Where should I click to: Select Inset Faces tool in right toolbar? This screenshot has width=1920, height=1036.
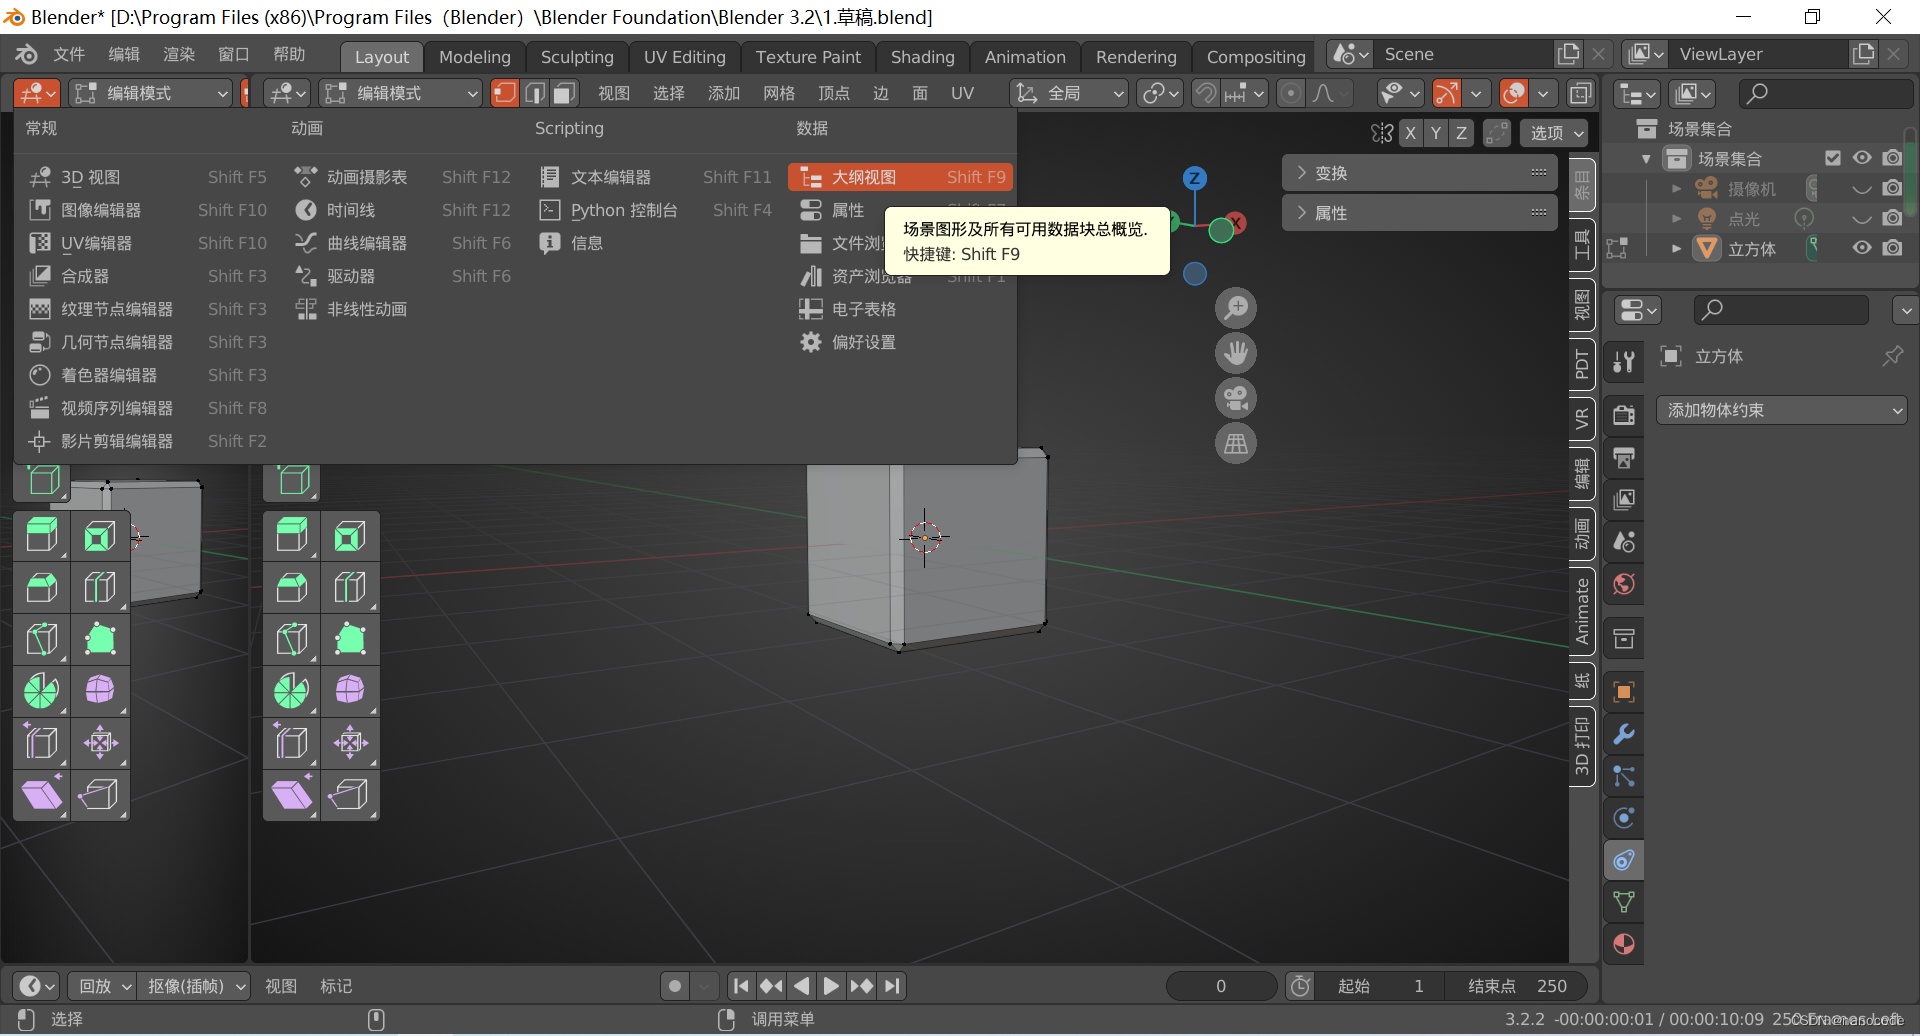[350, 536]
